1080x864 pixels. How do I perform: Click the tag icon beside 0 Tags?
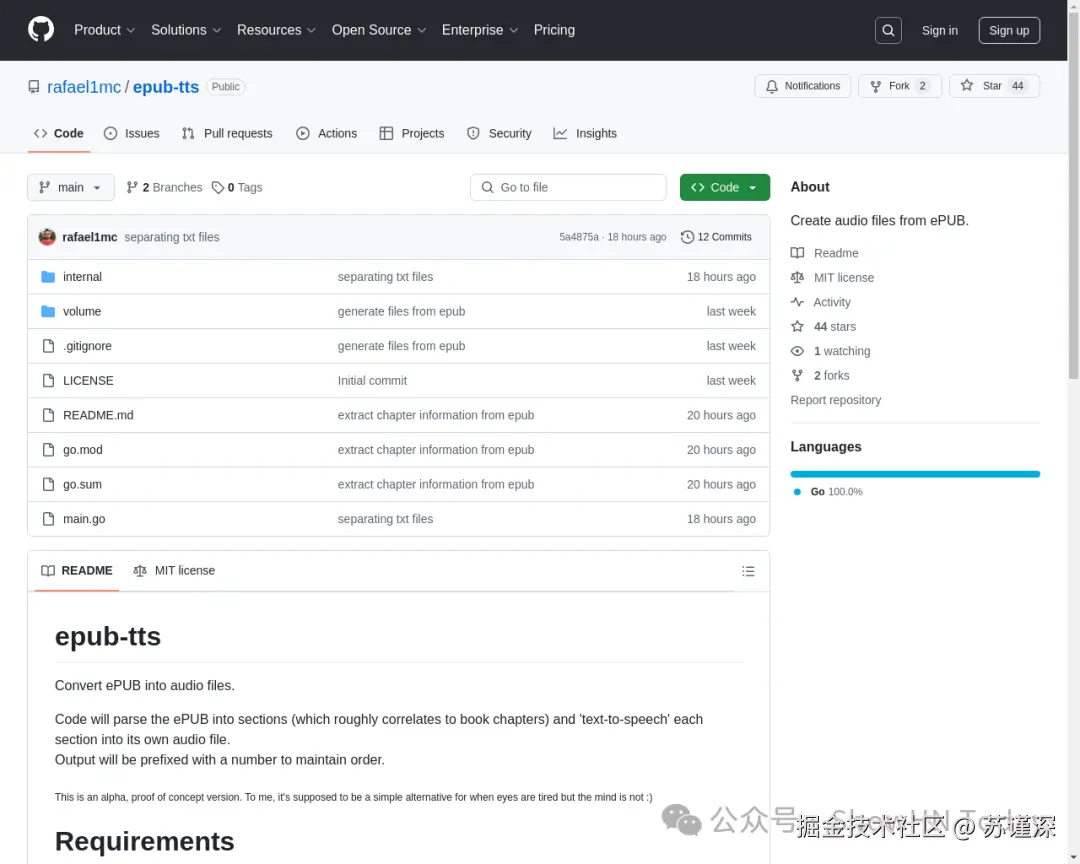(x=218, y=187)
